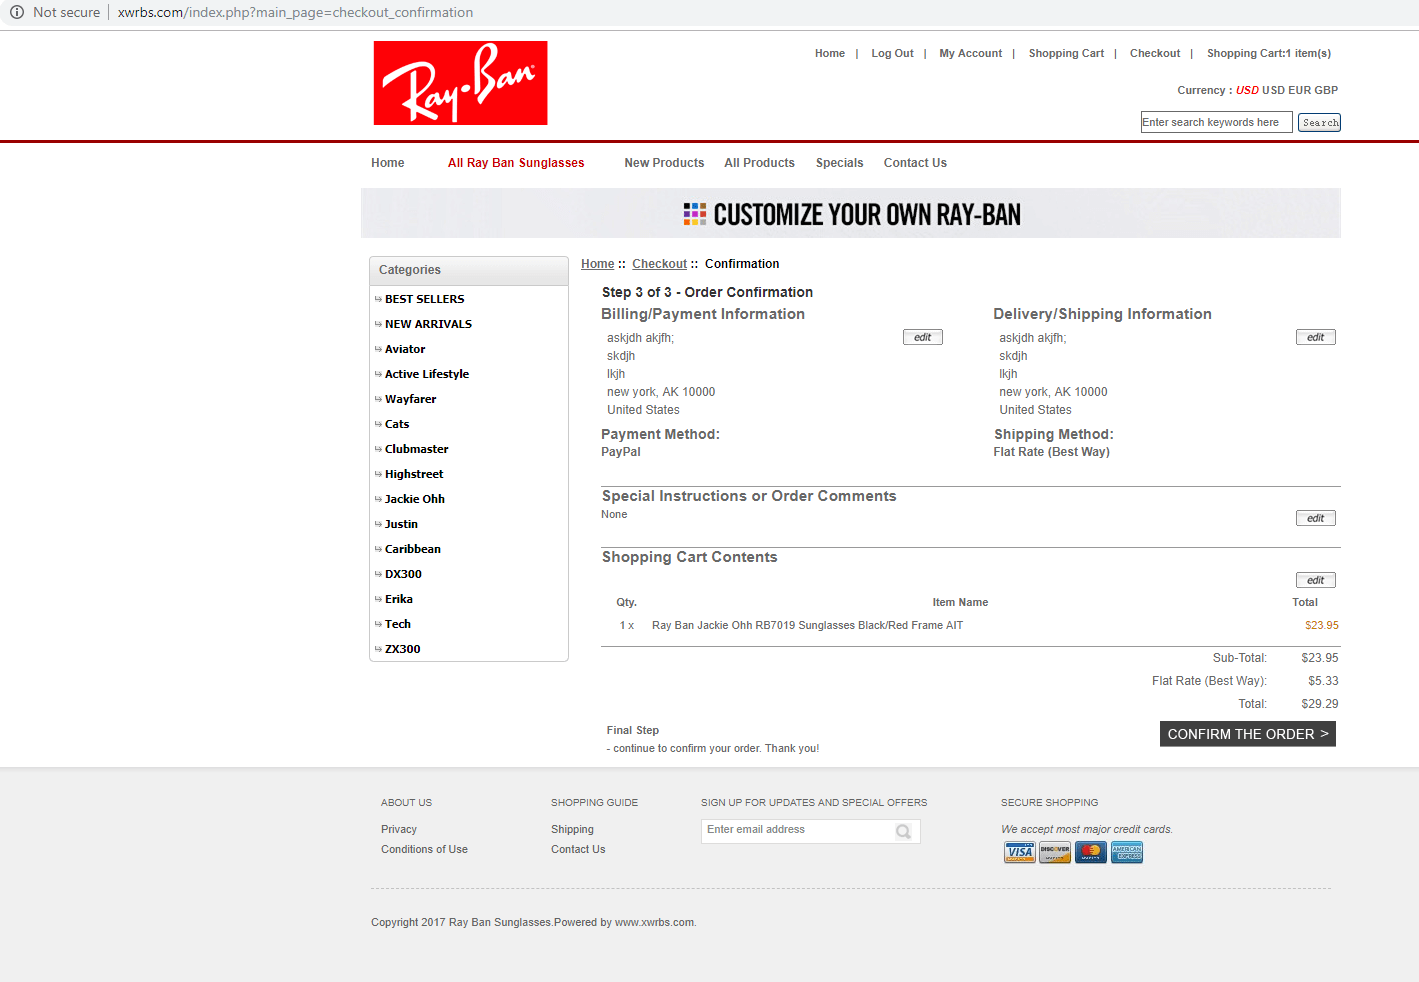
Task: Open My Account page
Action: 970,54
